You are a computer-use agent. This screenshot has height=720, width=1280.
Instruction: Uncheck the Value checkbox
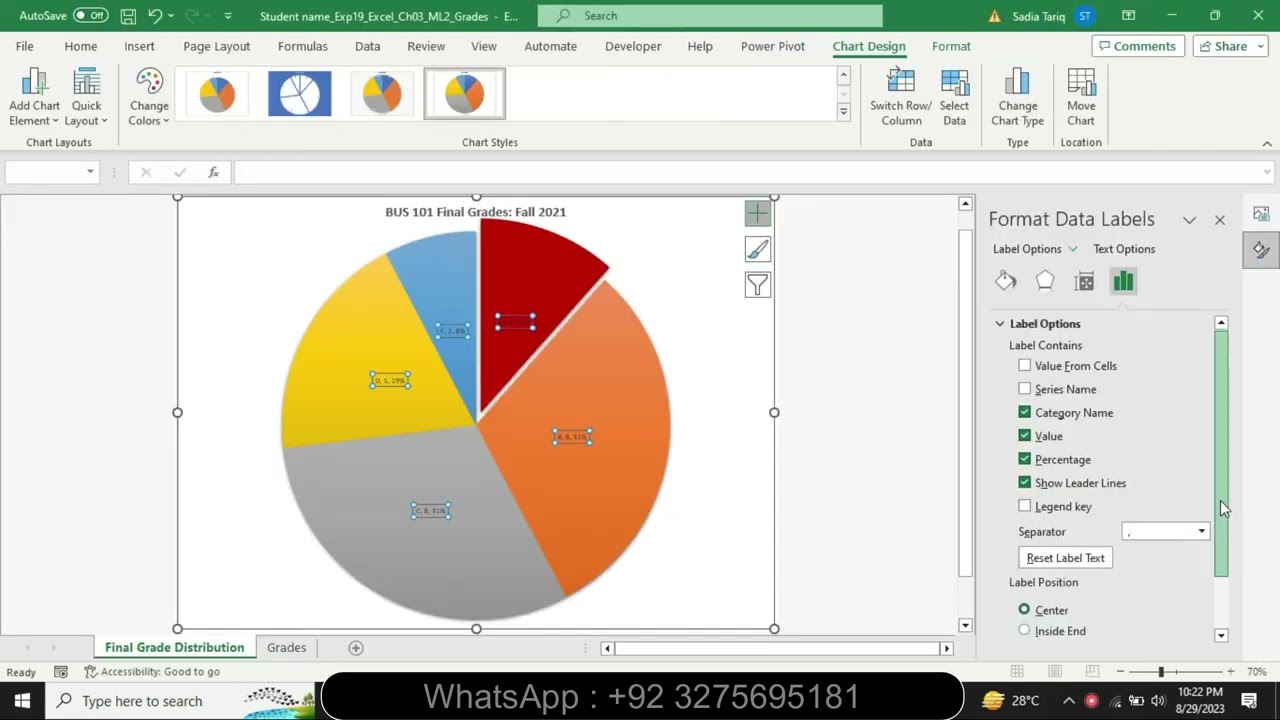1024,436
